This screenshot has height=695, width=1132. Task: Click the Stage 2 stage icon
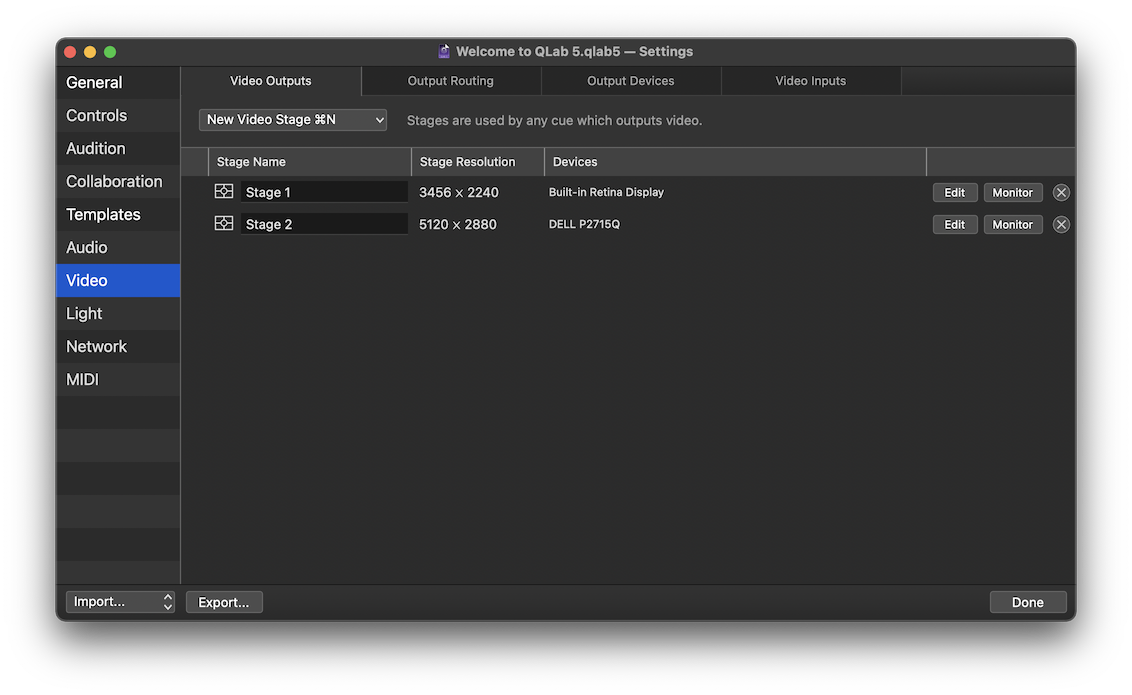coord(224,222)
